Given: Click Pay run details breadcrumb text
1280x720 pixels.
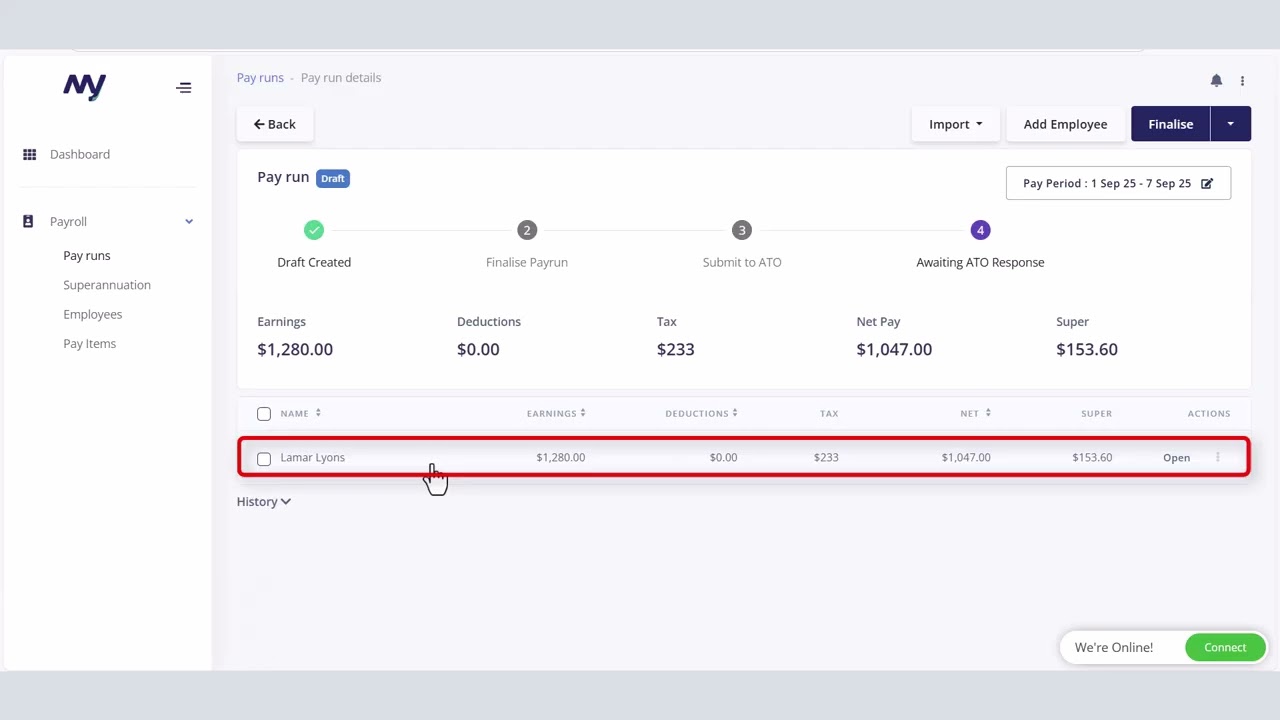Looking at the screenshot, I should coord(341,77).
